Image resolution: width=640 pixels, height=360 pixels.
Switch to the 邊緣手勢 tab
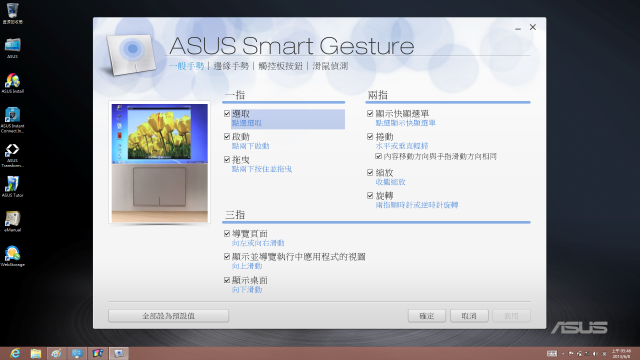tap(231, 66)
